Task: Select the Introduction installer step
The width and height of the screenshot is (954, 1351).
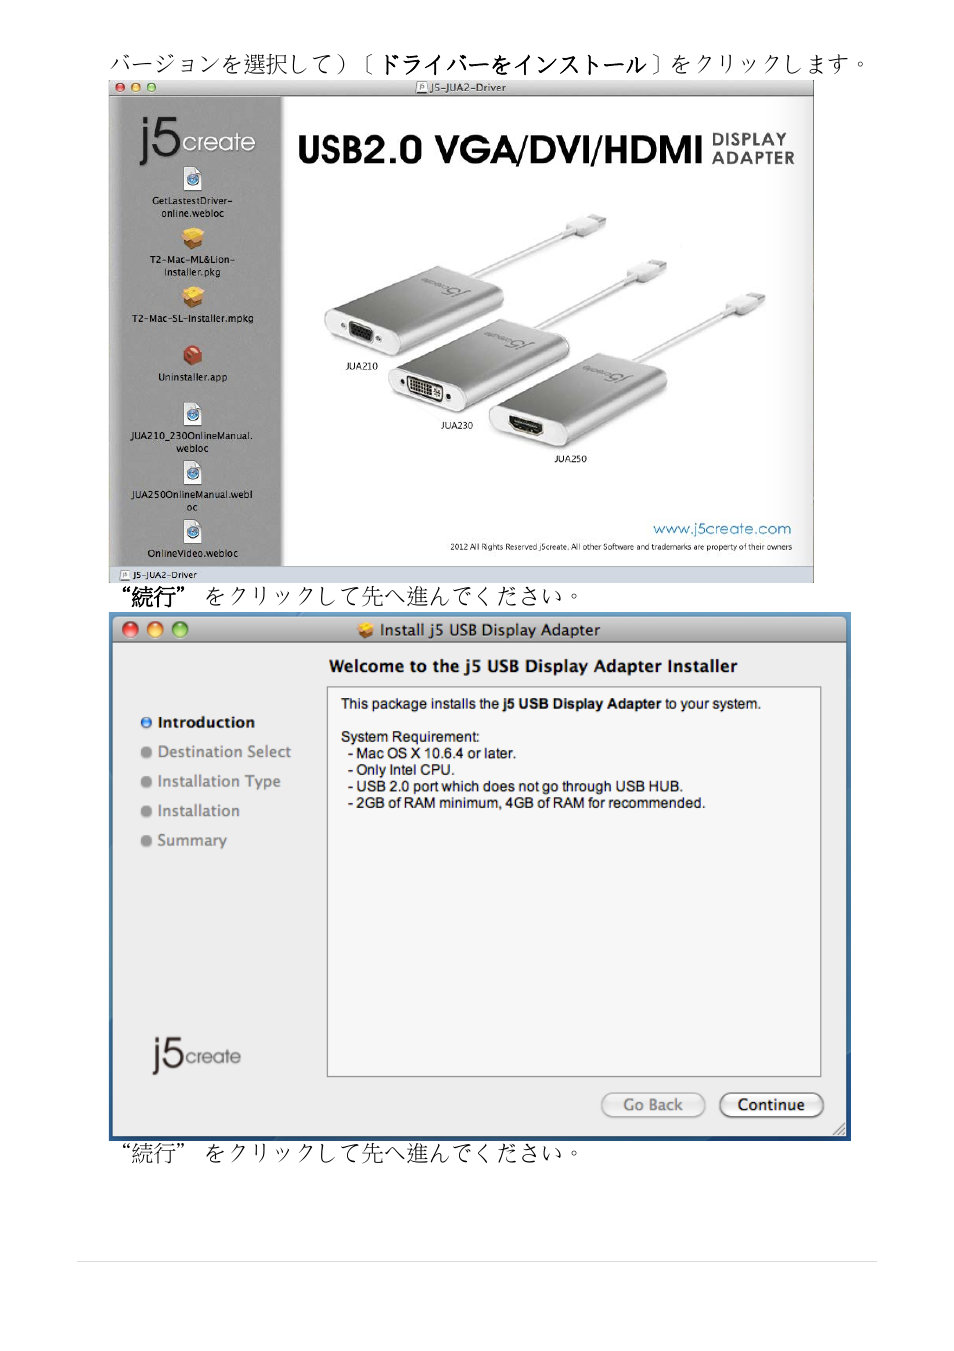Action: tap(205, 723)
